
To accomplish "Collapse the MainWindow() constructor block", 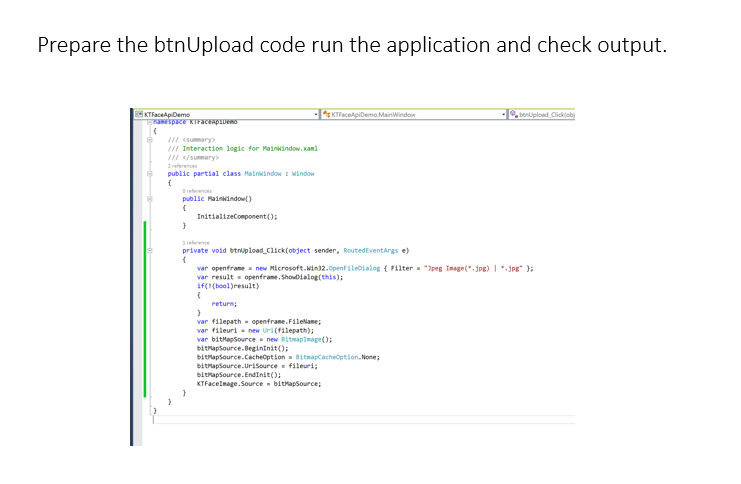I will pyautogui.click(x=150, y=199).
